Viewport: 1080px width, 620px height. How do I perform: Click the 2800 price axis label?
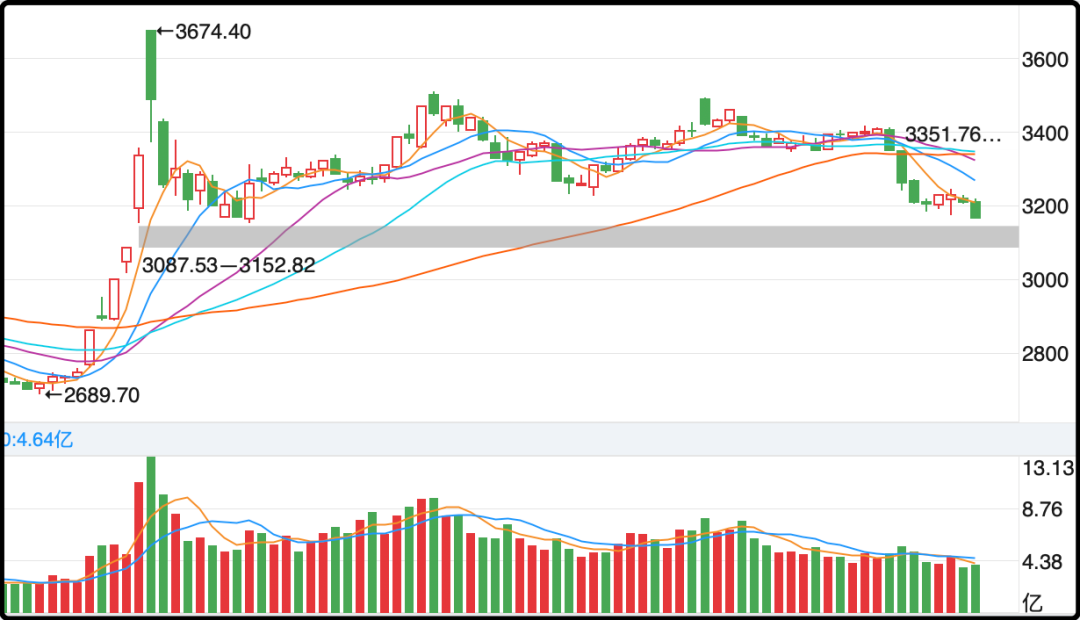(x=1047, y=354)
